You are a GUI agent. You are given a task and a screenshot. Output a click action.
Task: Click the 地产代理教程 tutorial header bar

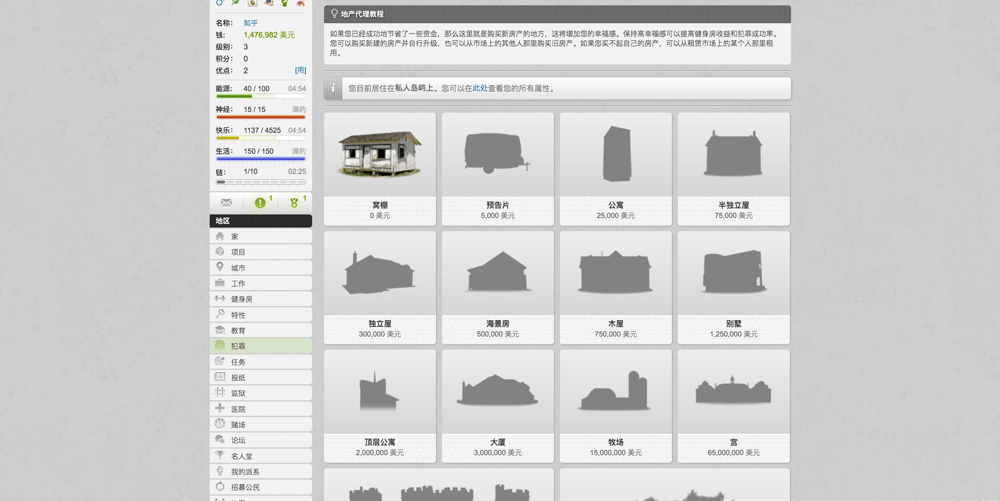[557, 14]
